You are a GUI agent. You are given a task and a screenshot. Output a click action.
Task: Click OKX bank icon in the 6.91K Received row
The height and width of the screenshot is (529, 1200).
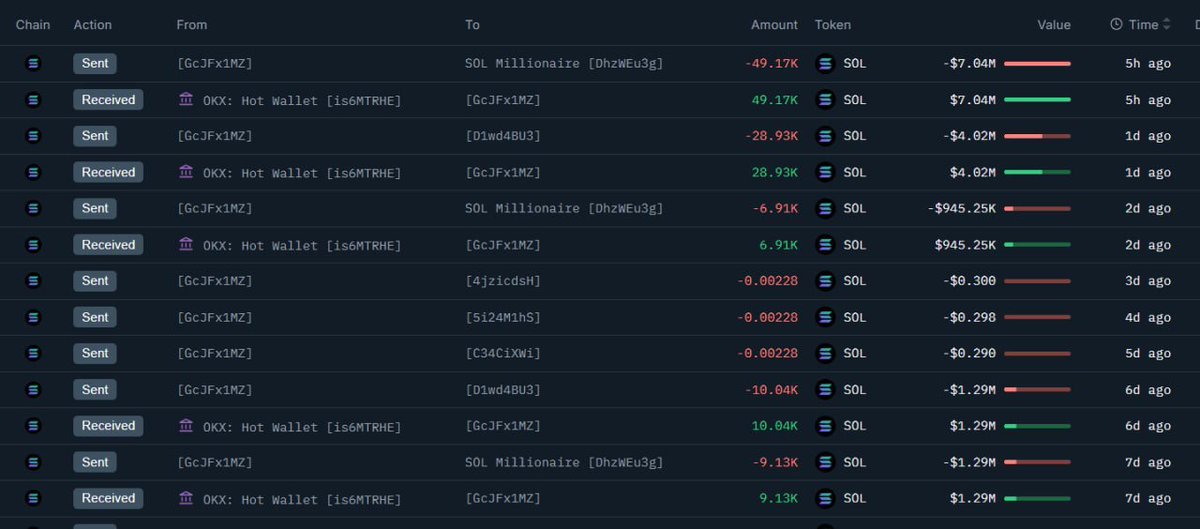(186, 244)
